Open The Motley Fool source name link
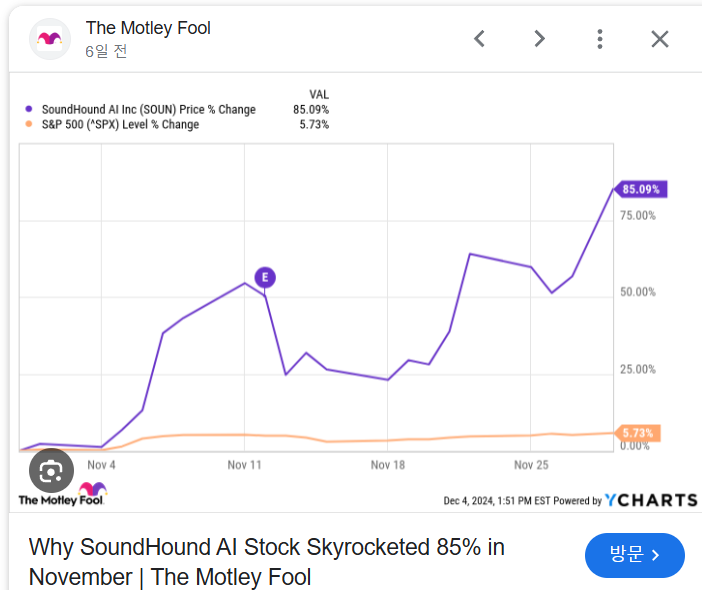 click(x=148, y=28)
